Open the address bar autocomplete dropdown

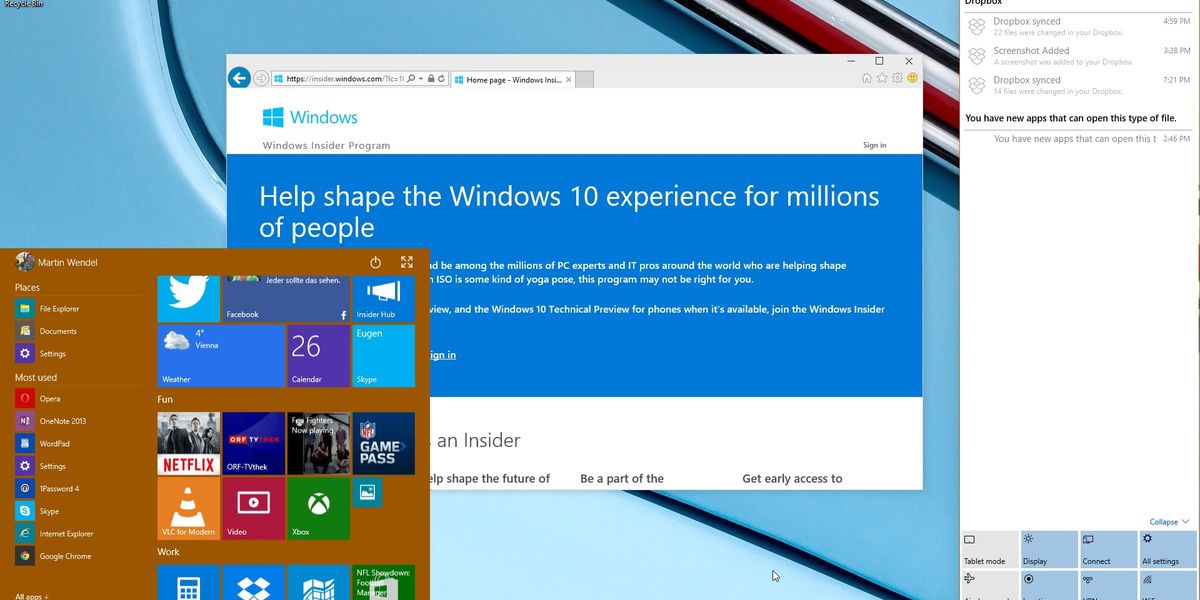[x=420, y=78]
